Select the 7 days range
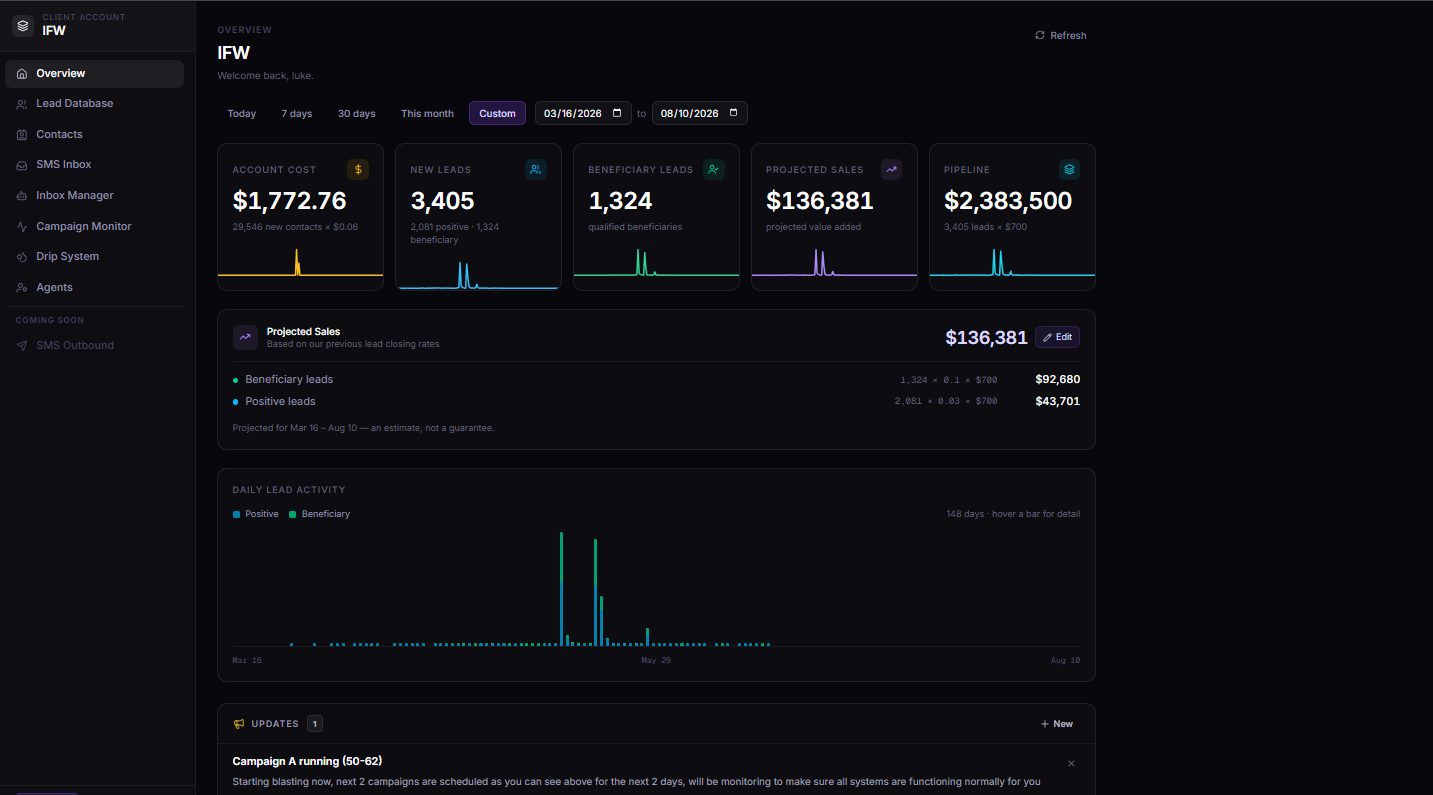 (297, 114)
